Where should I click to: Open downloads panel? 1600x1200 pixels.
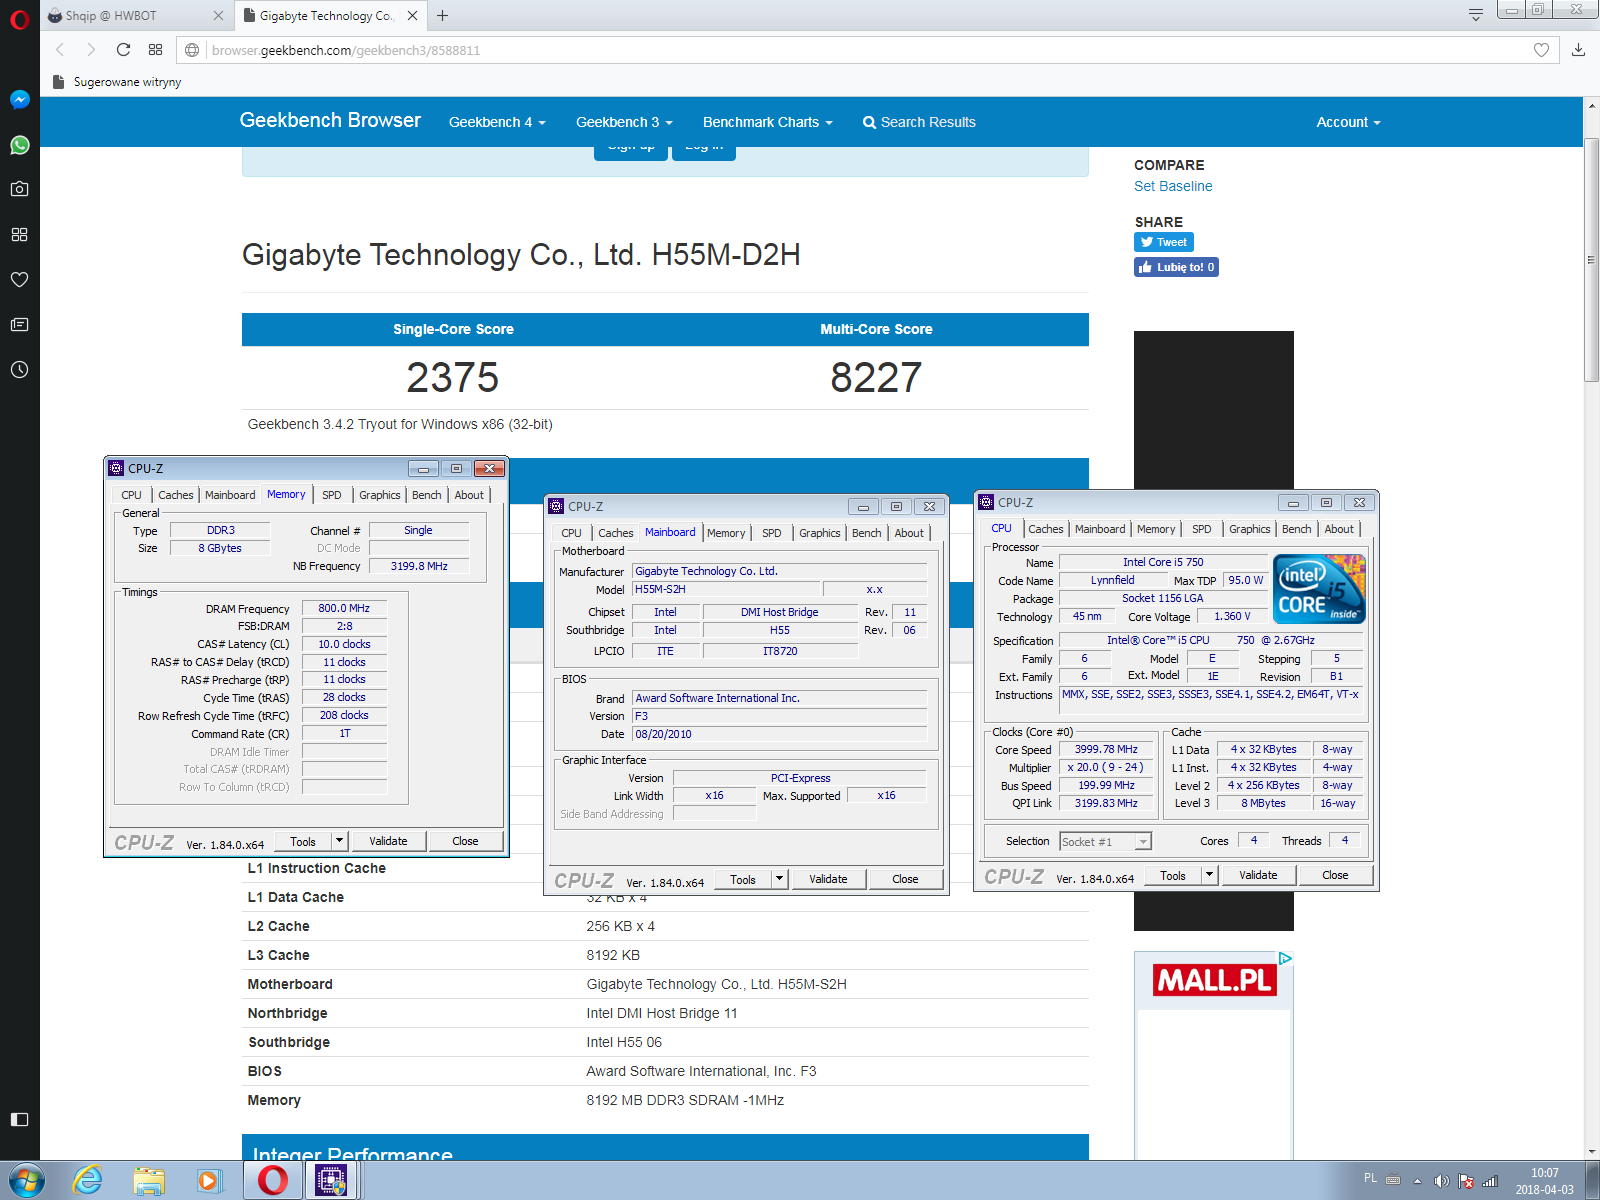pyautogui.click(x=1578, y=50)
